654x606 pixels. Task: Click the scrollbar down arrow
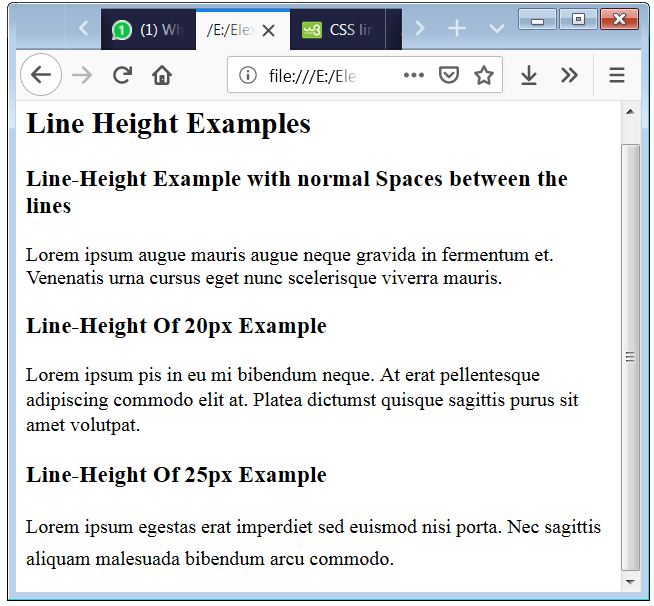(x=630, y=581)
